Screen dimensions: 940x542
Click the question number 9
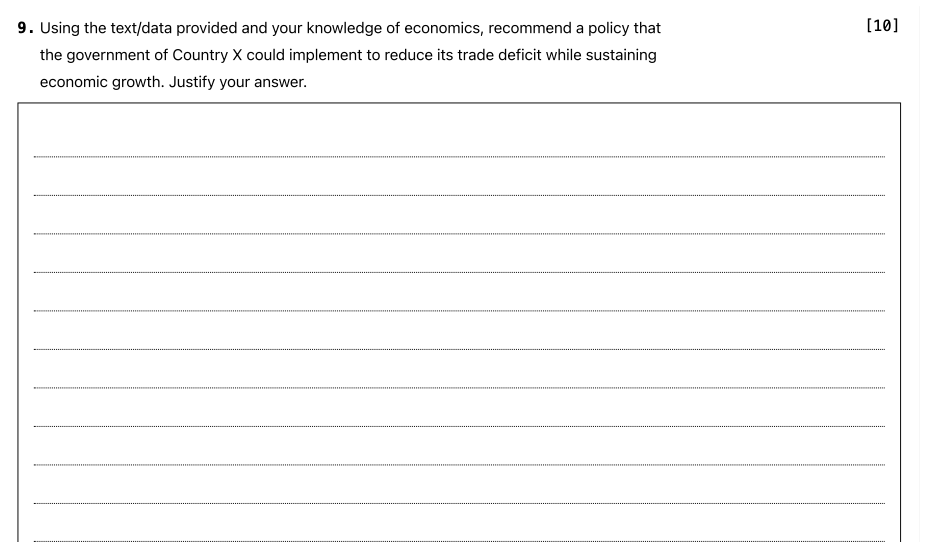[25, 28]
